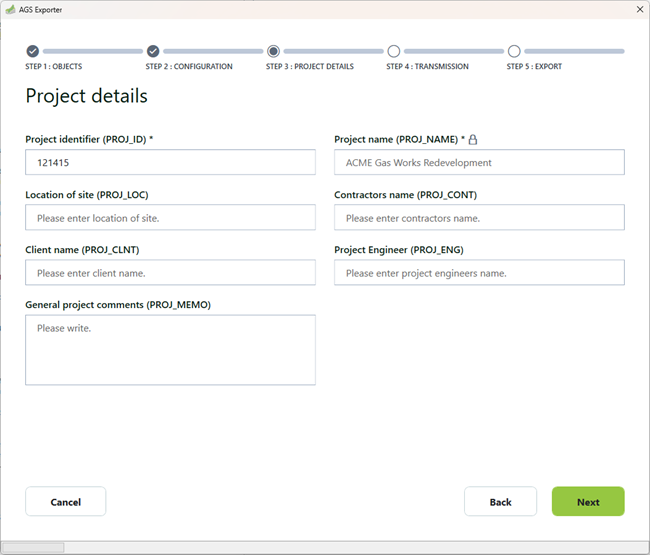Click the Step 1 Objects checkmark circle
The width and height of the screenshot is (650, 555).
[x=33, y=51]
